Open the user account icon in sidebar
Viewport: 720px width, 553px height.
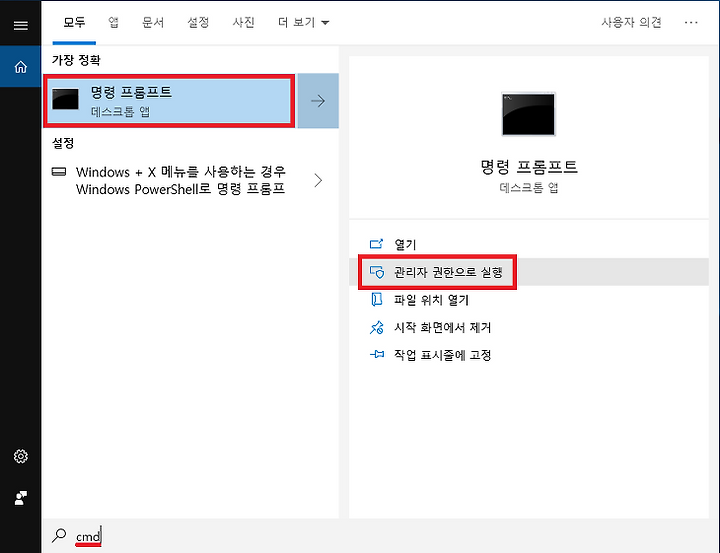click(21, 497)
